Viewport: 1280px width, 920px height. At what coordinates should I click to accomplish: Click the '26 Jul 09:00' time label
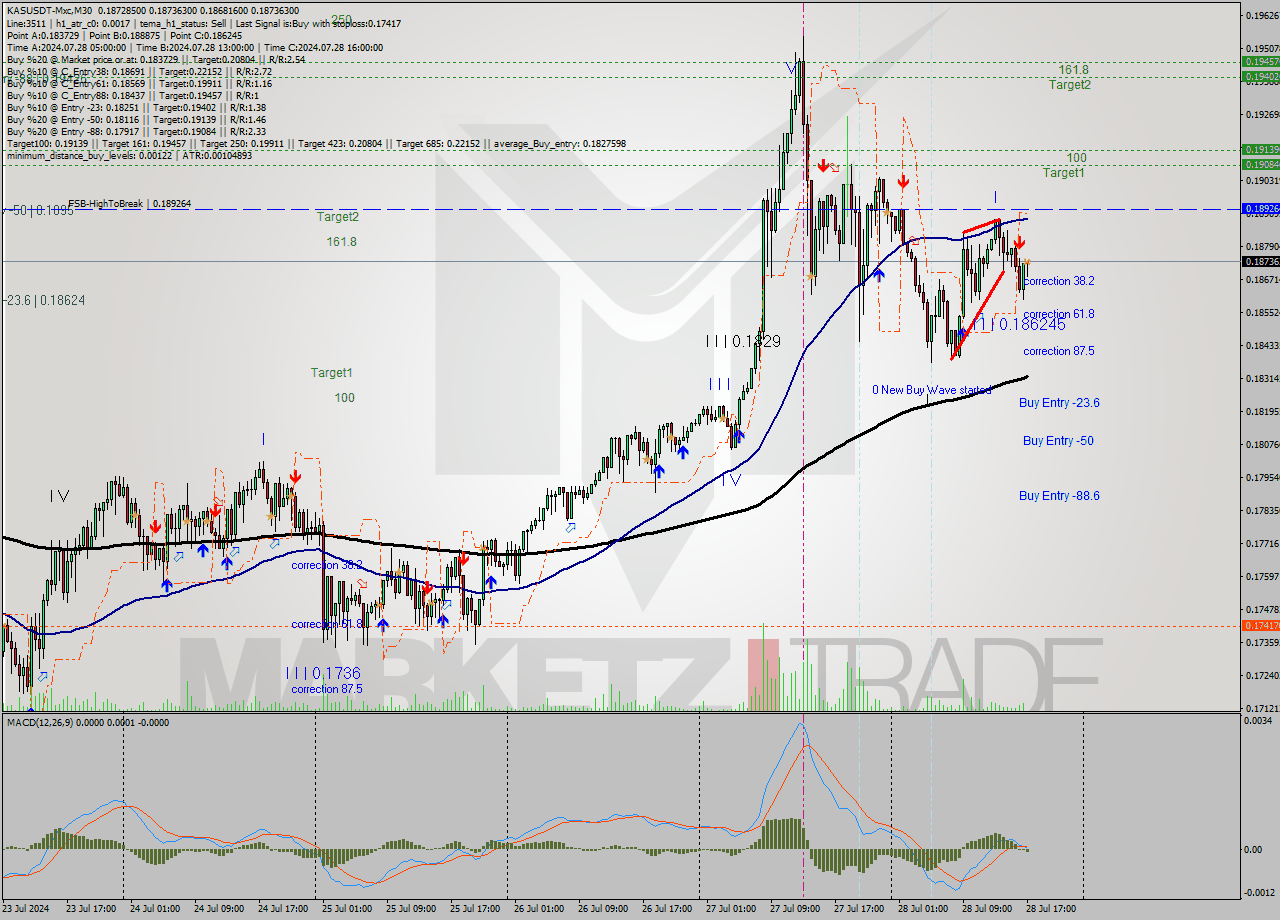603,909
